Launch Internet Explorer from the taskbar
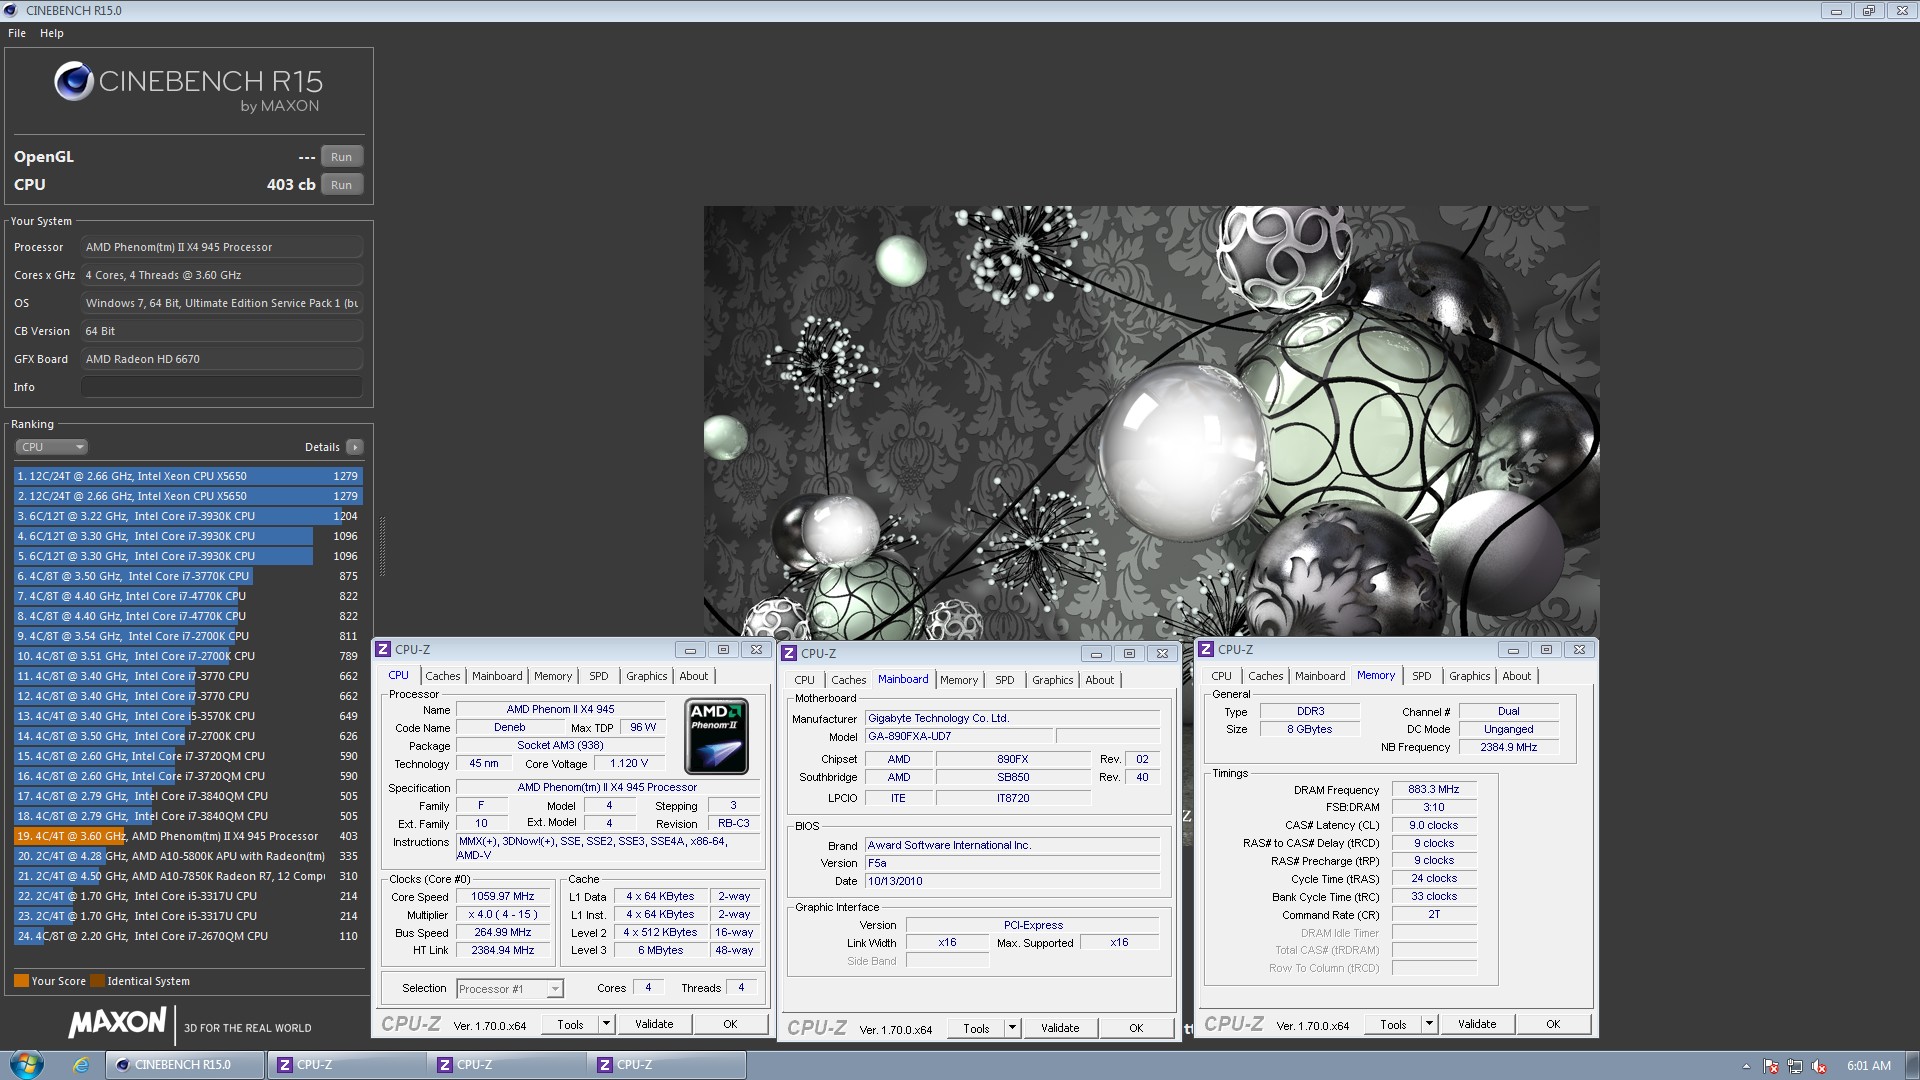1920x1080 pixels. 81,1065
